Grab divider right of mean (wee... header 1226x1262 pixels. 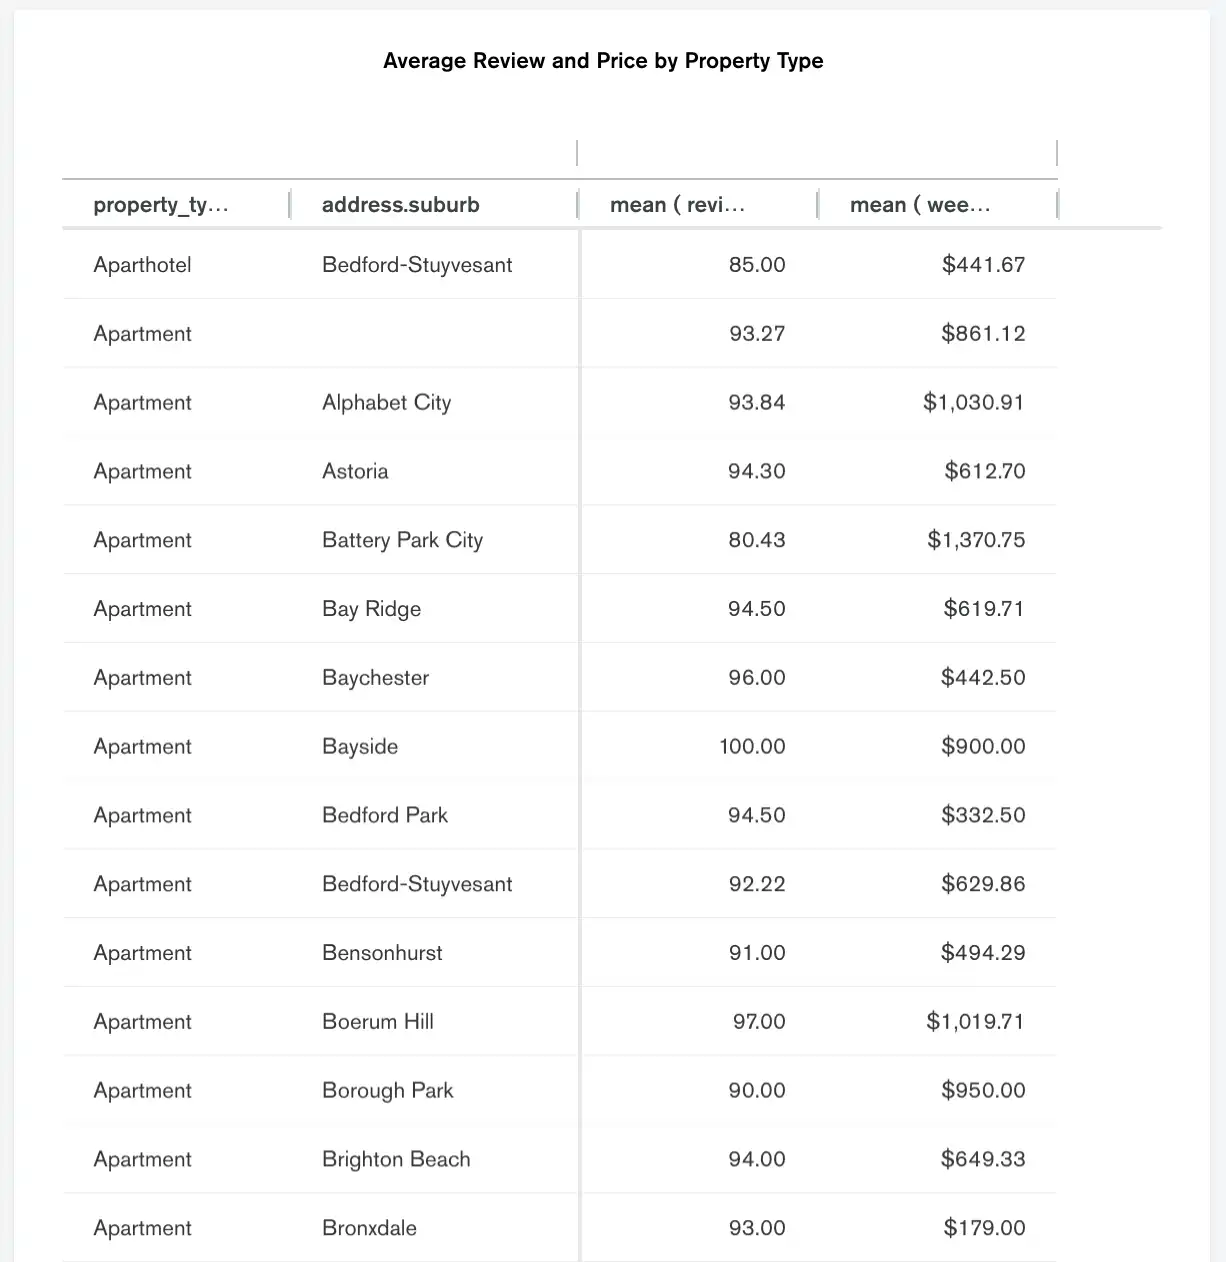pyautogui.click(x=1057, y=205)
